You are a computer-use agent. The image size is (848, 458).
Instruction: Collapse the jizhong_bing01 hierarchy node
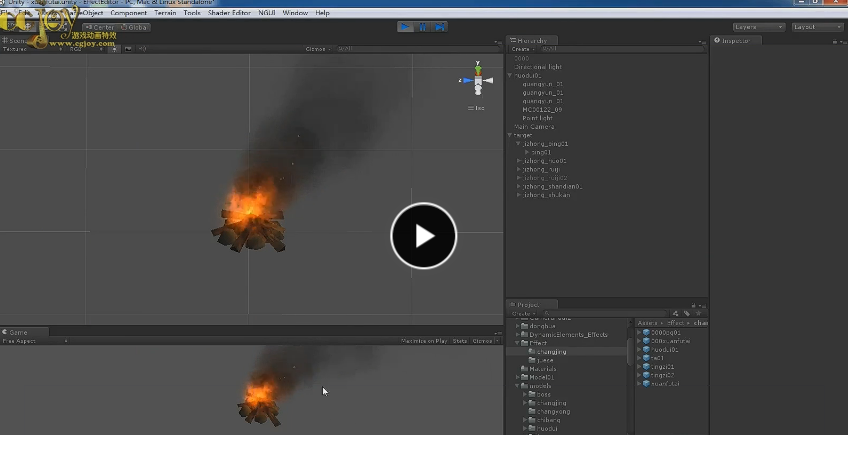click(x=518, y=144)
